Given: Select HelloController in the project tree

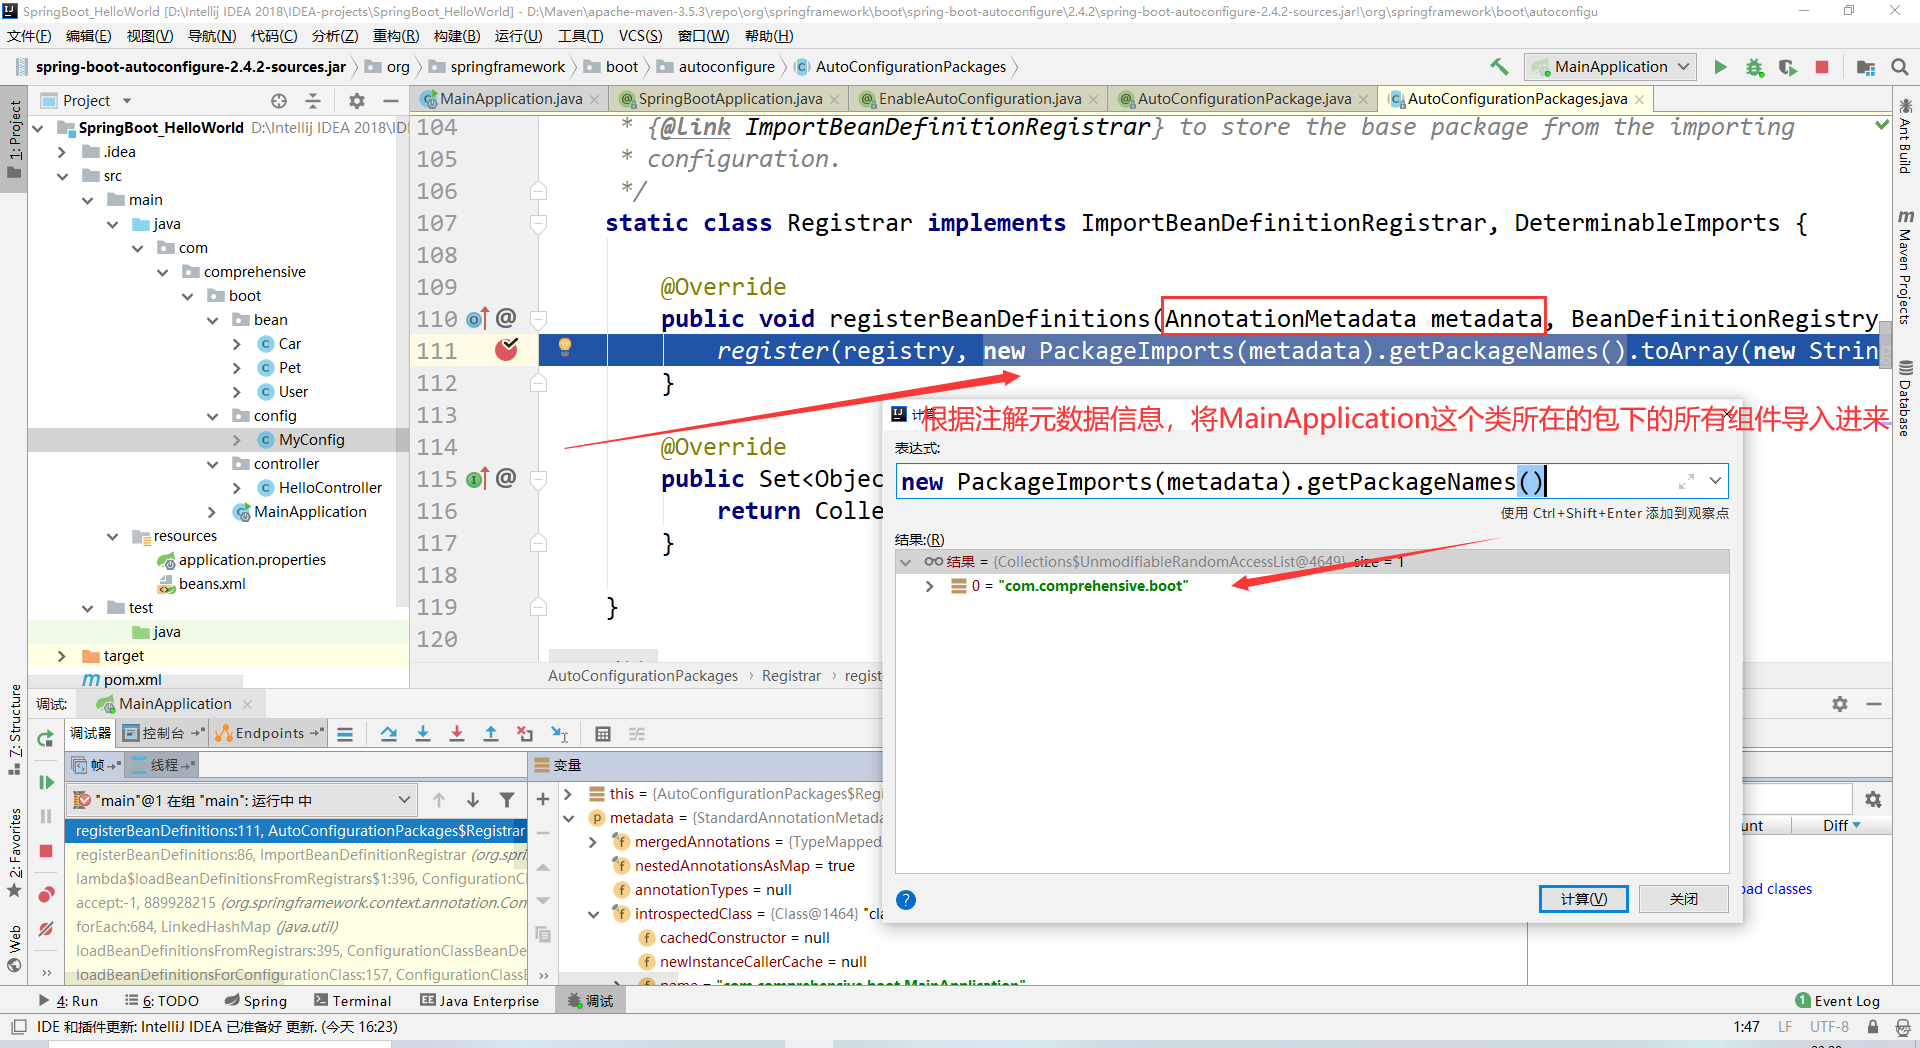Looking at the screenshot, I should [x=330, y=488].
